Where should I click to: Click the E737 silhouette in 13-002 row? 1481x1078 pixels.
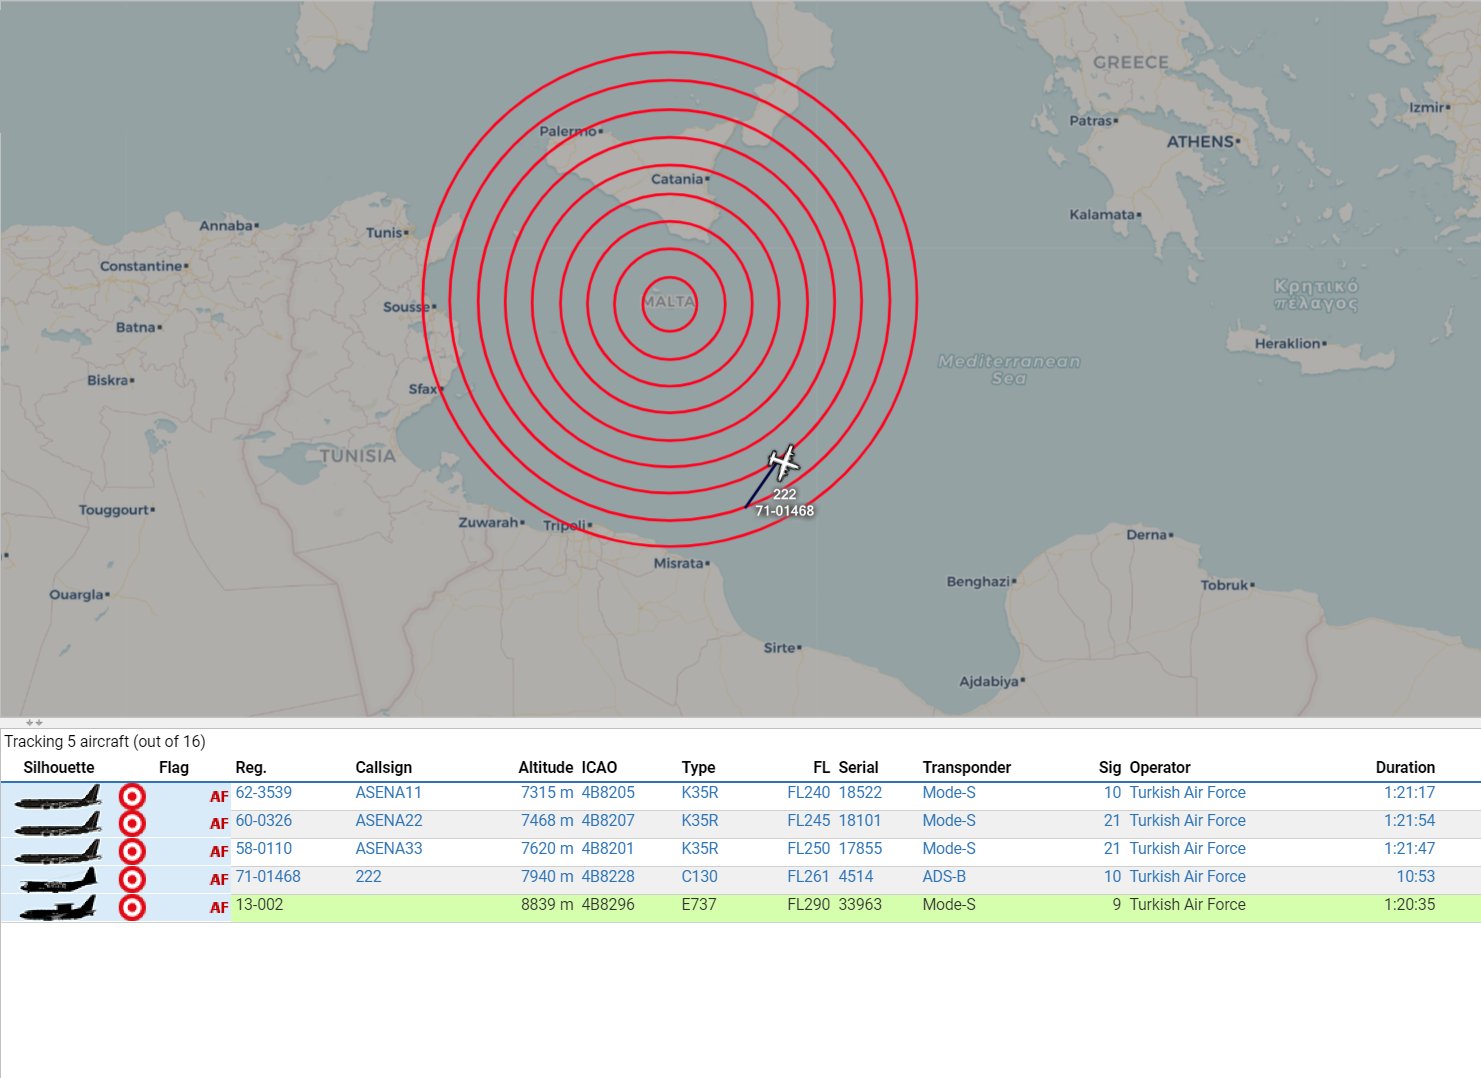(58, 908)
